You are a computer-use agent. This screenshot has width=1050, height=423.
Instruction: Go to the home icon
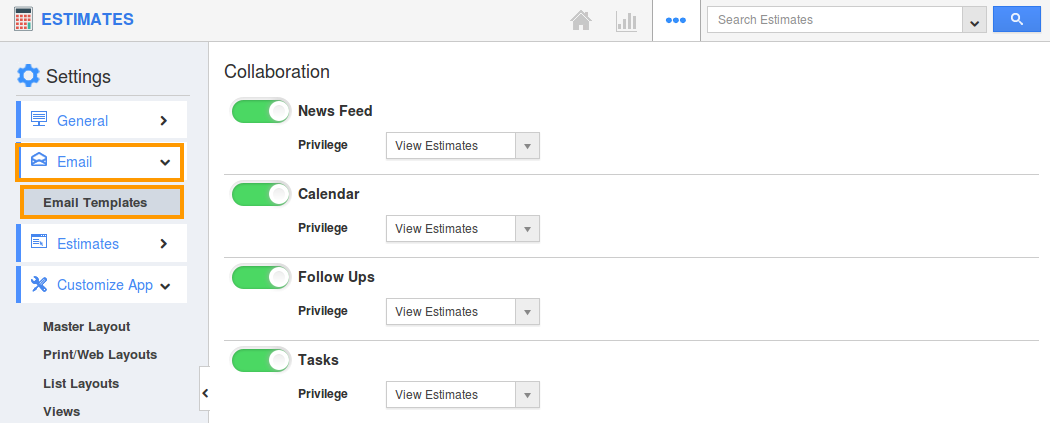pos(581,21)
